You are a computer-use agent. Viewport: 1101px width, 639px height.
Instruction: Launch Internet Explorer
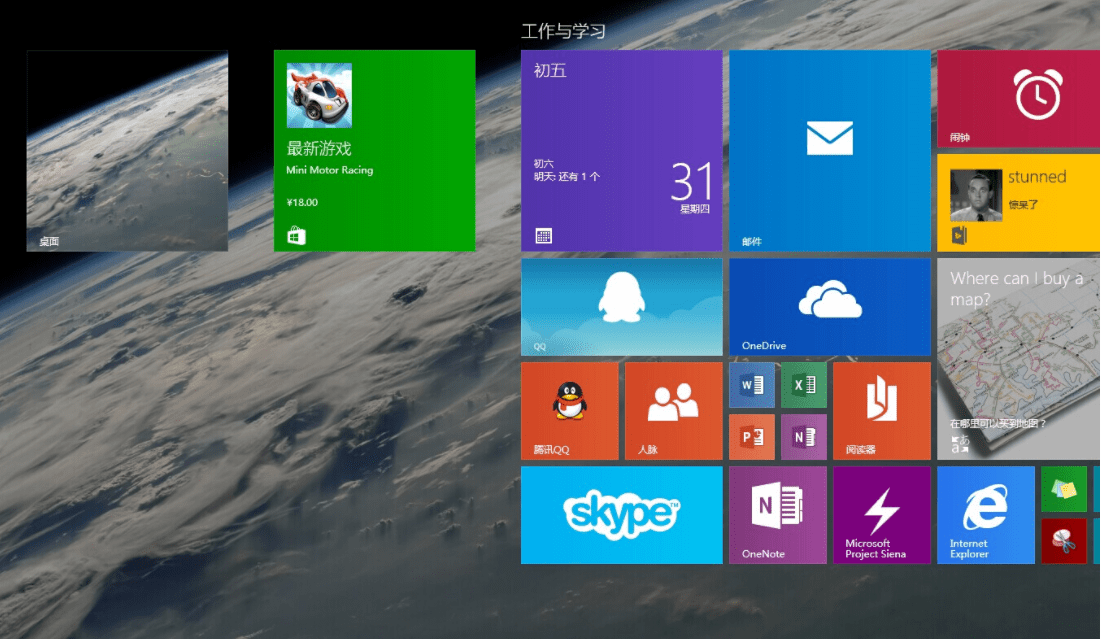point(985,515)
